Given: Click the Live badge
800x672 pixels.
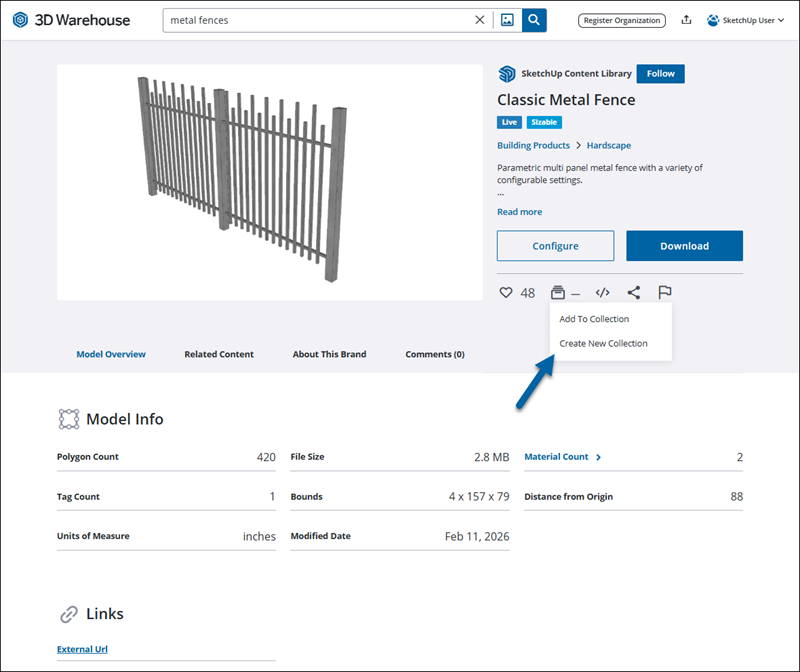Looking at the screenshot, I should (x=509, y=122).
